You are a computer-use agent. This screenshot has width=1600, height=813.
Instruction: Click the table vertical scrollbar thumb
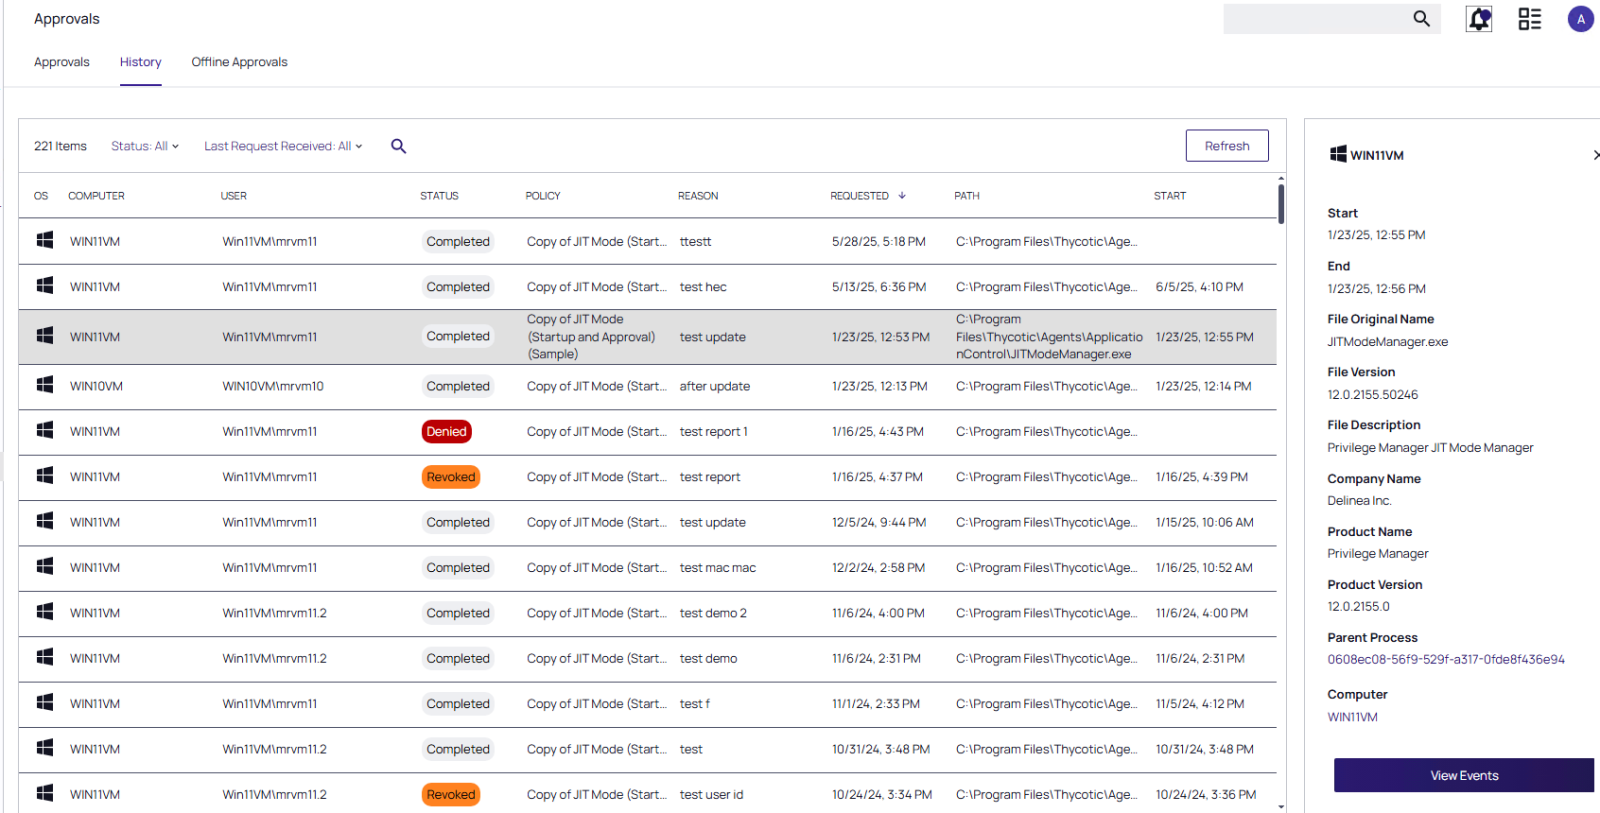click(x=1281, y=203)
